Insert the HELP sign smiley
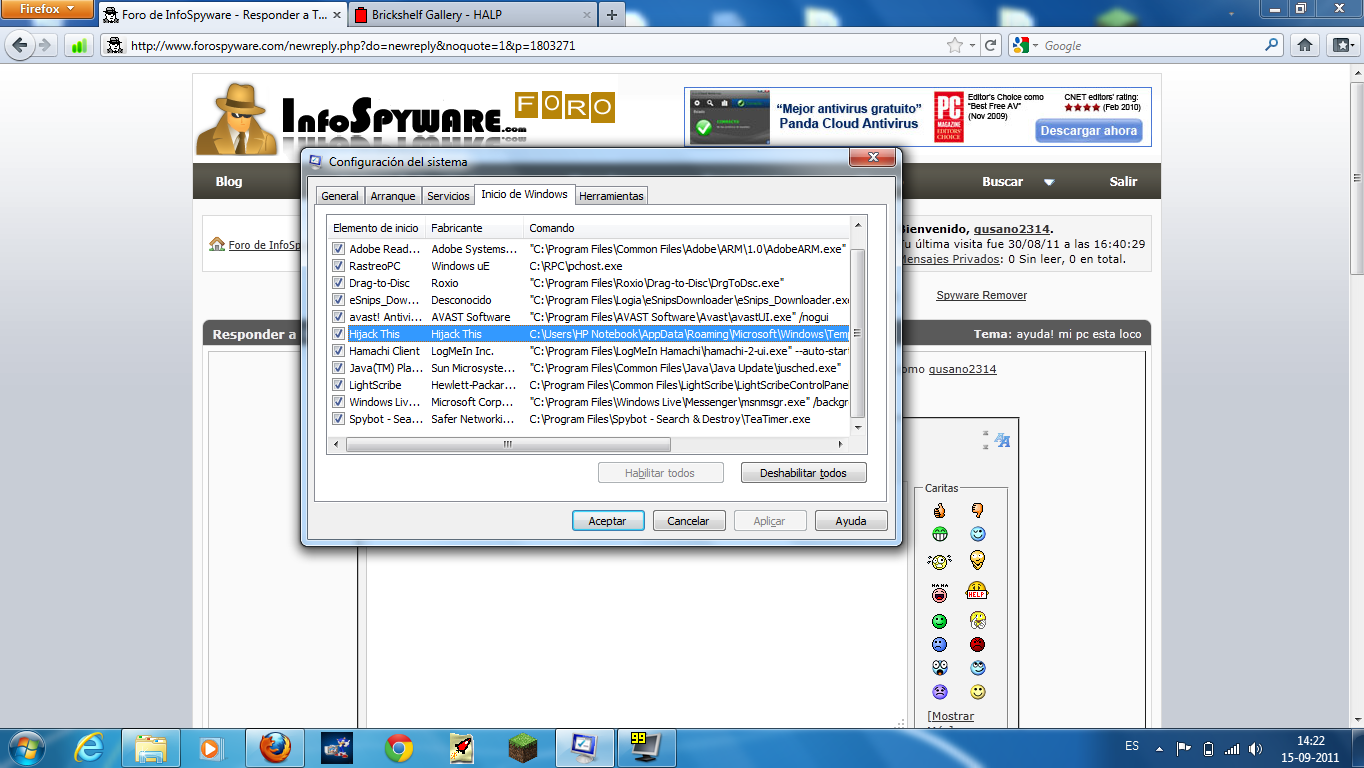 coord(977,592)
